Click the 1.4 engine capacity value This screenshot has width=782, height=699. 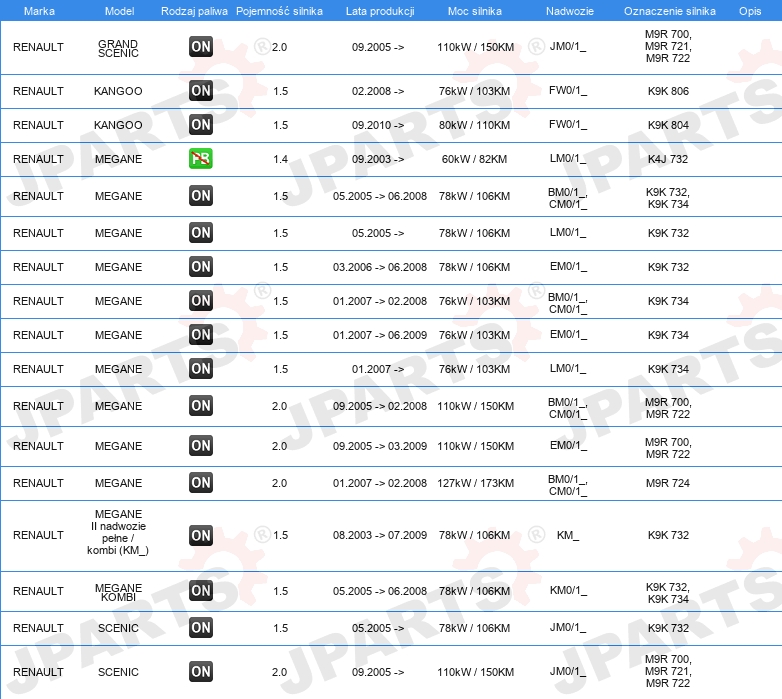click(280, 159)
